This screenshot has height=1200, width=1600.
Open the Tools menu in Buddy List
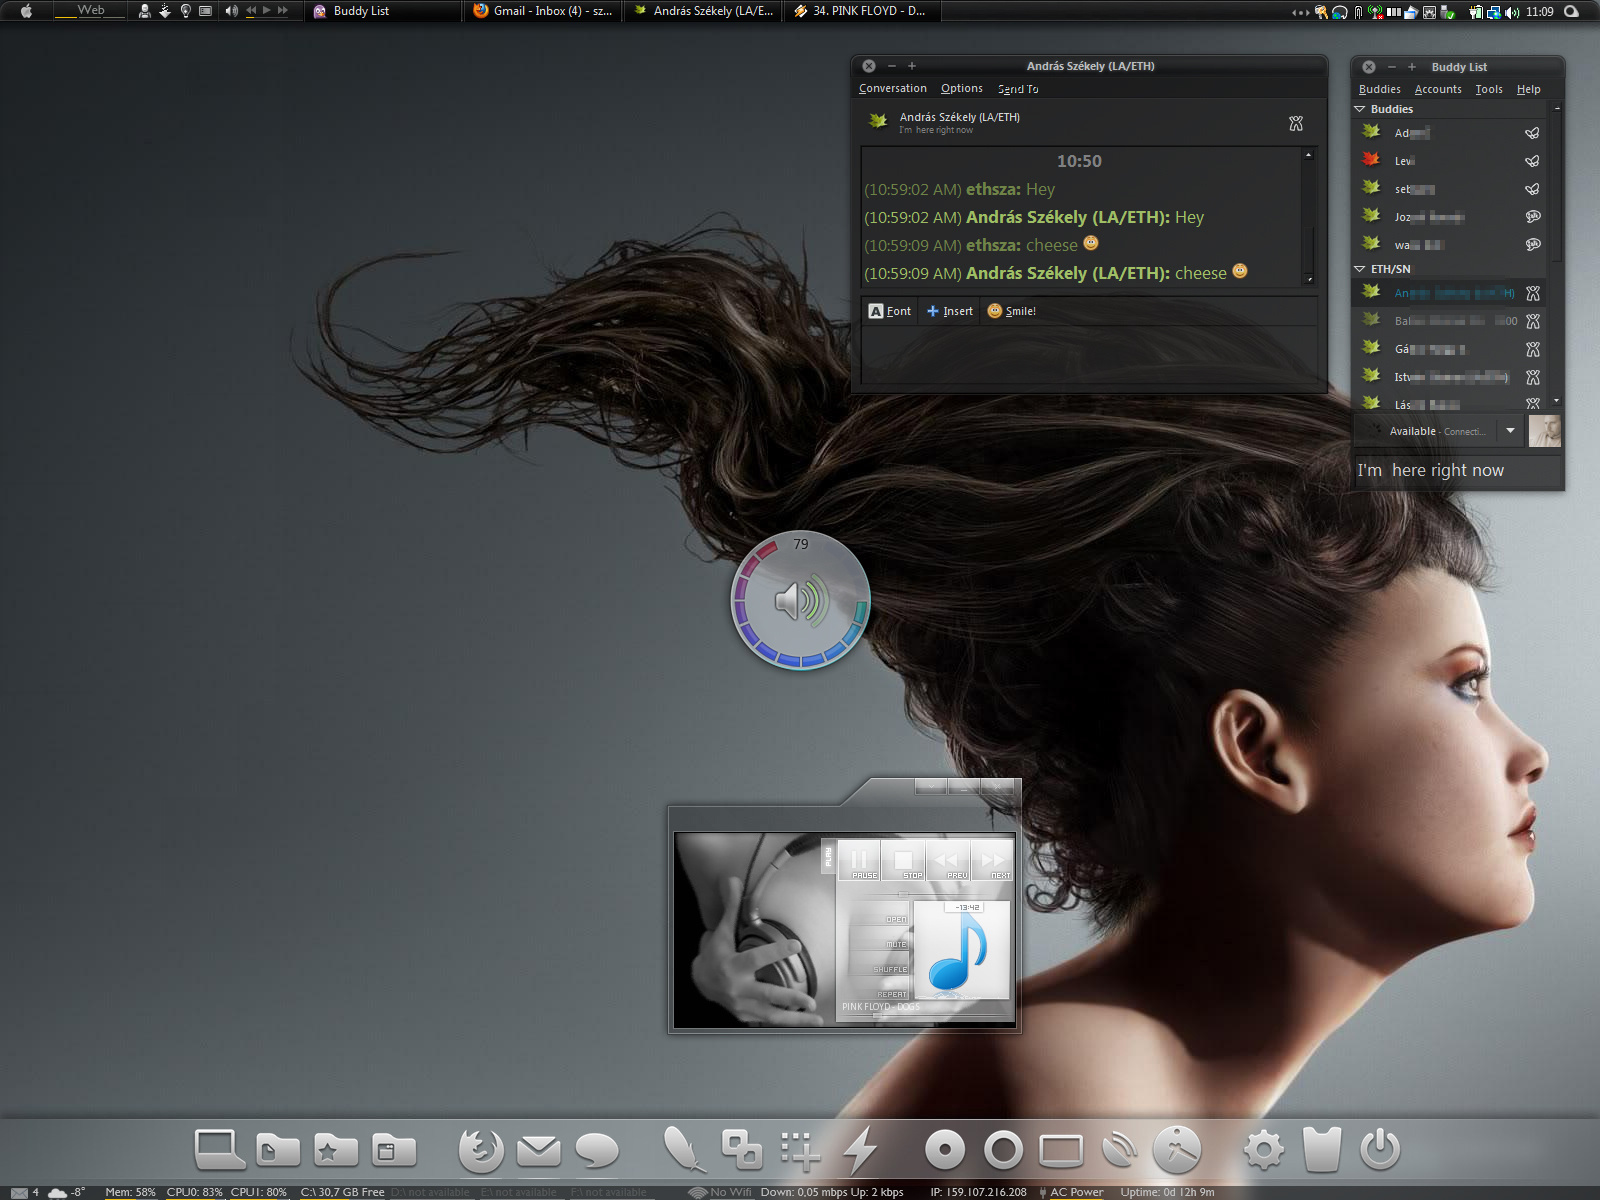[x=1489, y=89]
